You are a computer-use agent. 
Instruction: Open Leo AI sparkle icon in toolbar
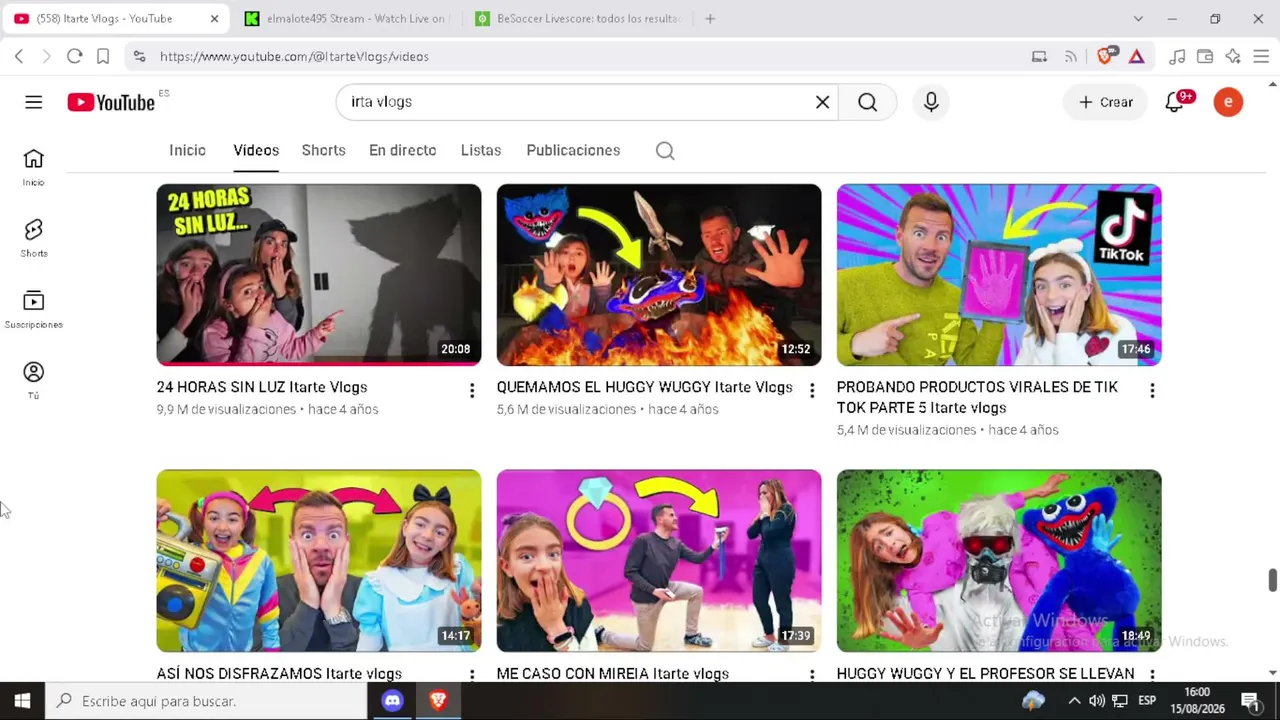(x=1233, y=57)
